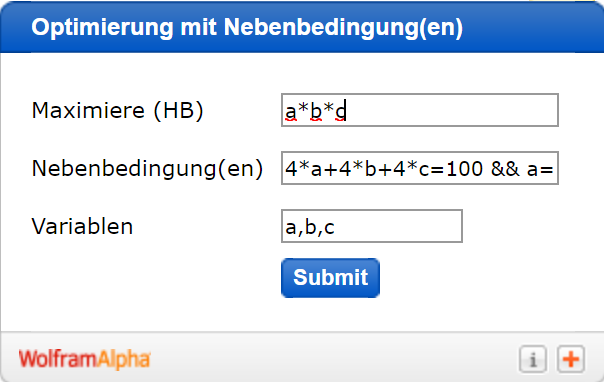This screenshot has height=382, width=604.
Task: Focus the Maximiere (HB) input field
Action: point(420,110)
